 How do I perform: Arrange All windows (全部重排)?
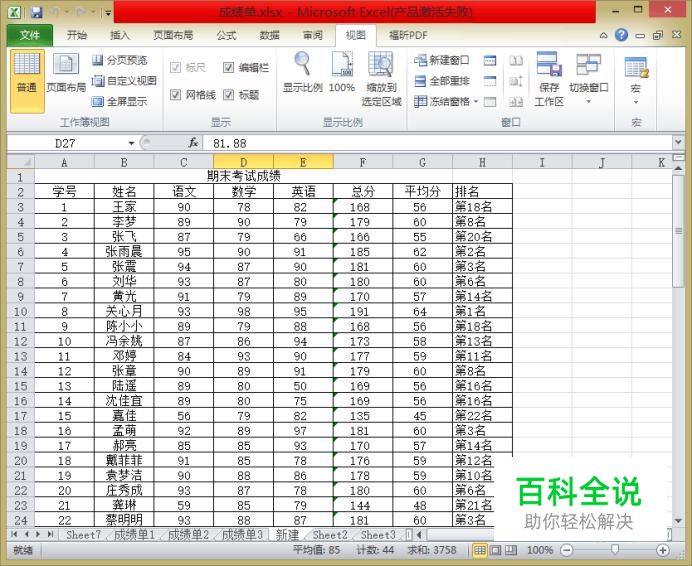441,81
